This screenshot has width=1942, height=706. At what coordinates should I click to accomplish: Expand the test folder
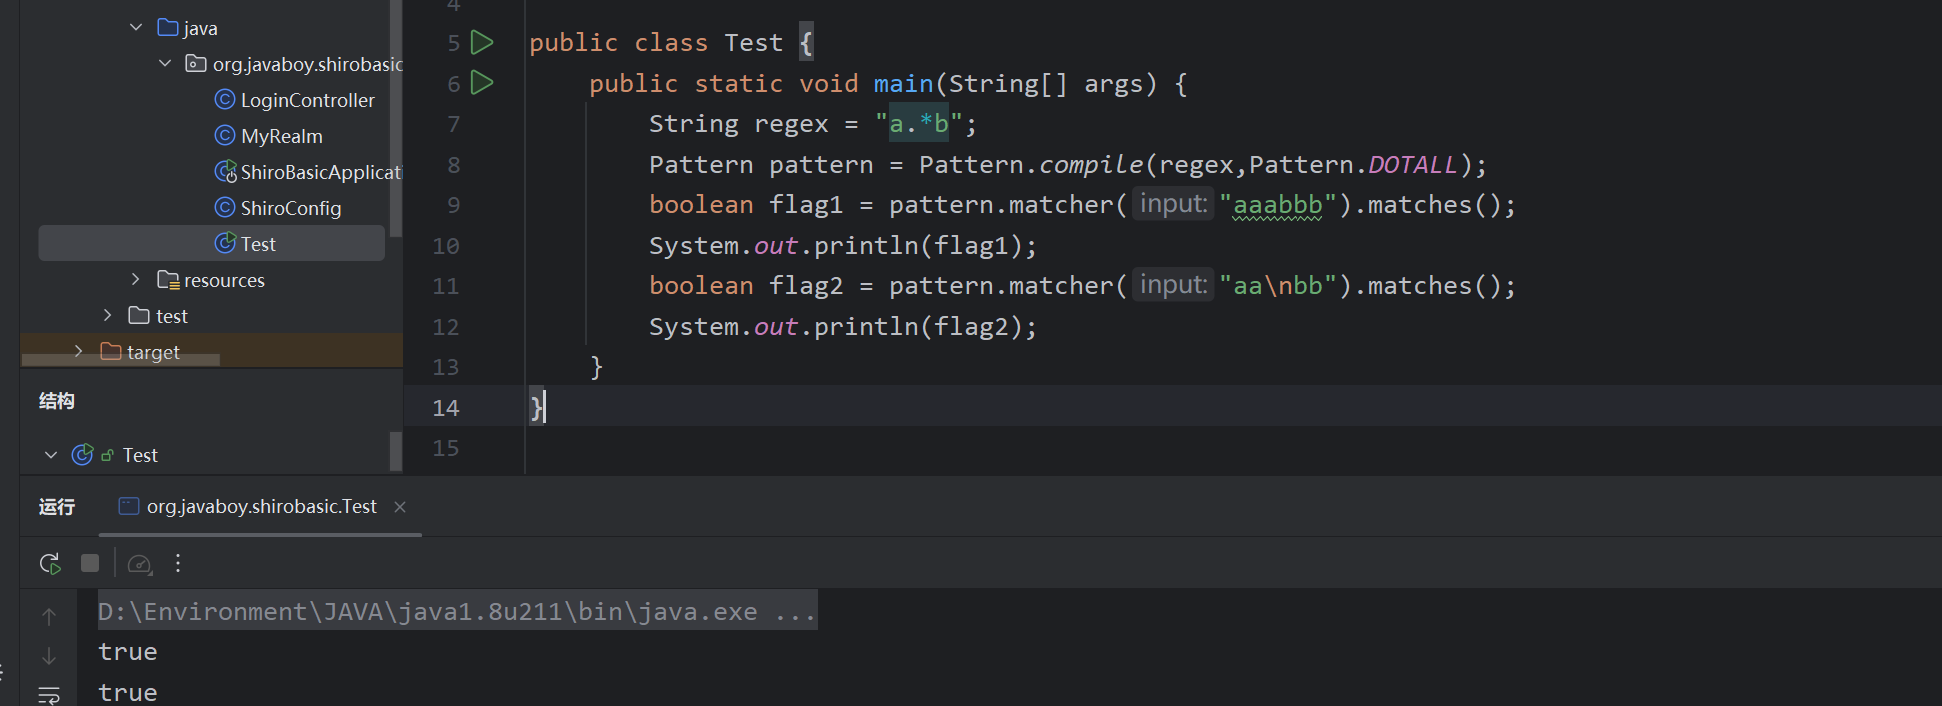[108, 316]
